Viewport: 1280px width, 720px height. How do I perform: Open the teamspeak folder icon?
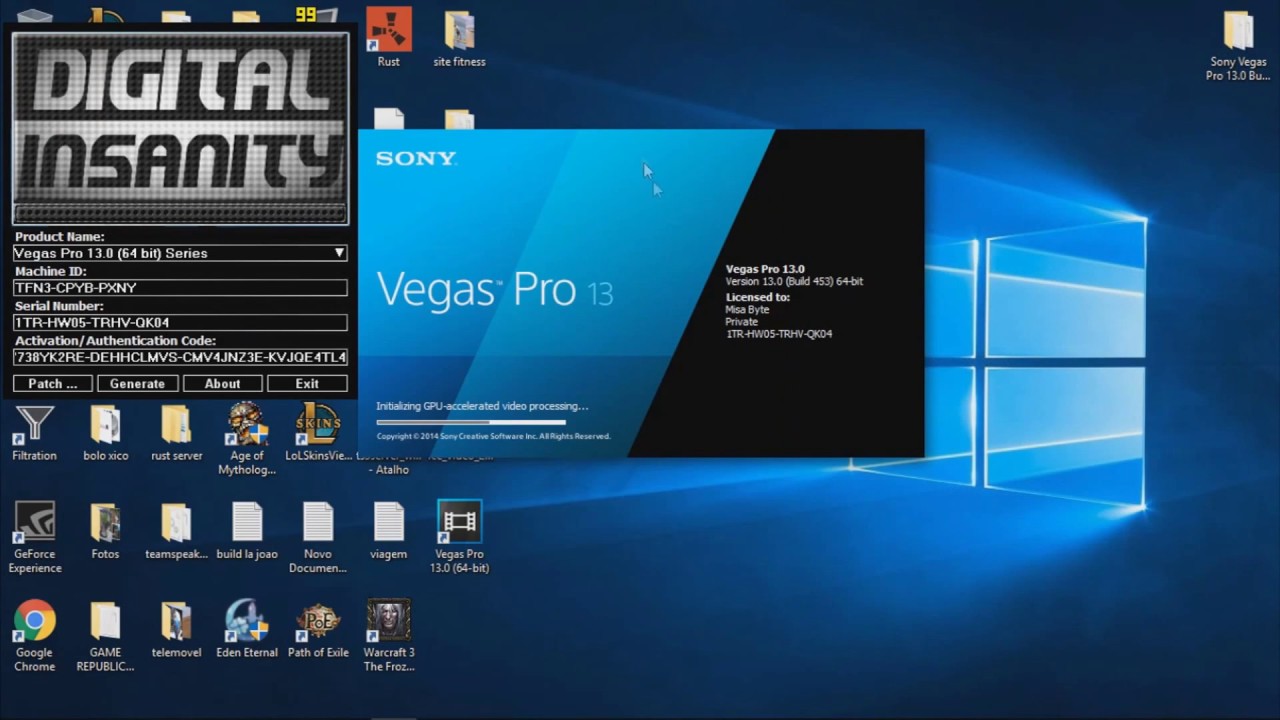[x=176, y=531]
